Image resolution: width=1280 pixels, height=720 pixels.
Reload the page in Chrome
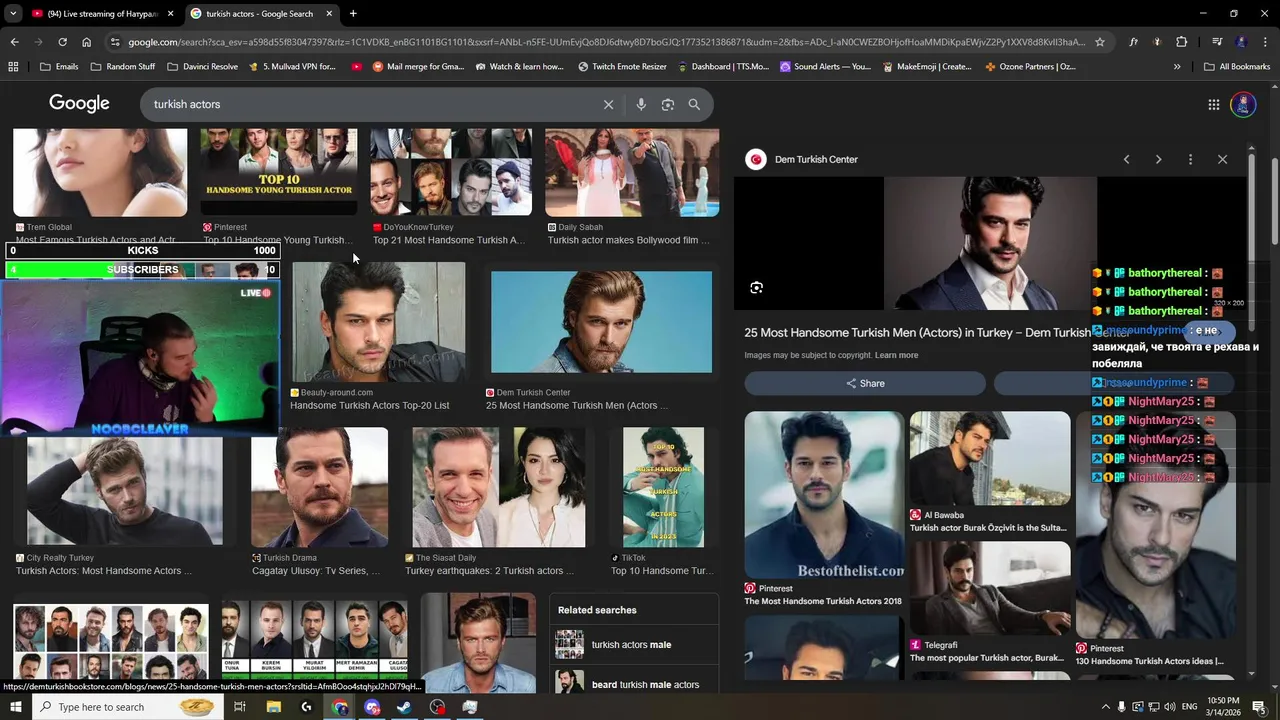pyautogui.click(x=62, y=42)
